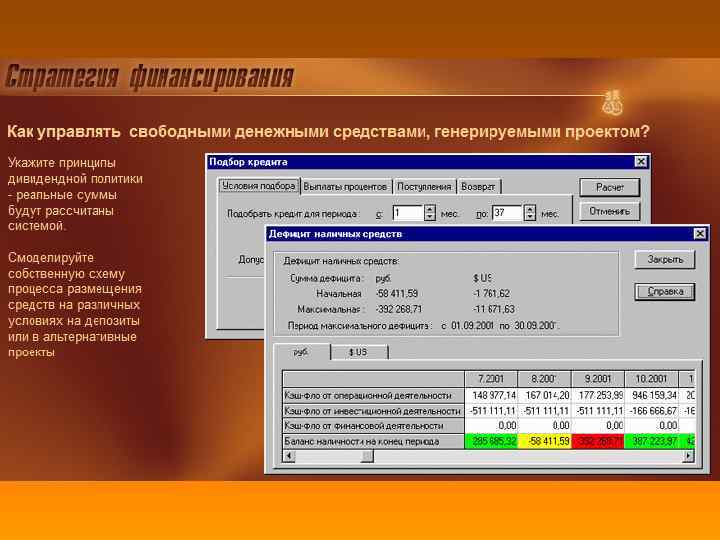Click maximum deficit value -392 268,71

[x=399, y=309]
